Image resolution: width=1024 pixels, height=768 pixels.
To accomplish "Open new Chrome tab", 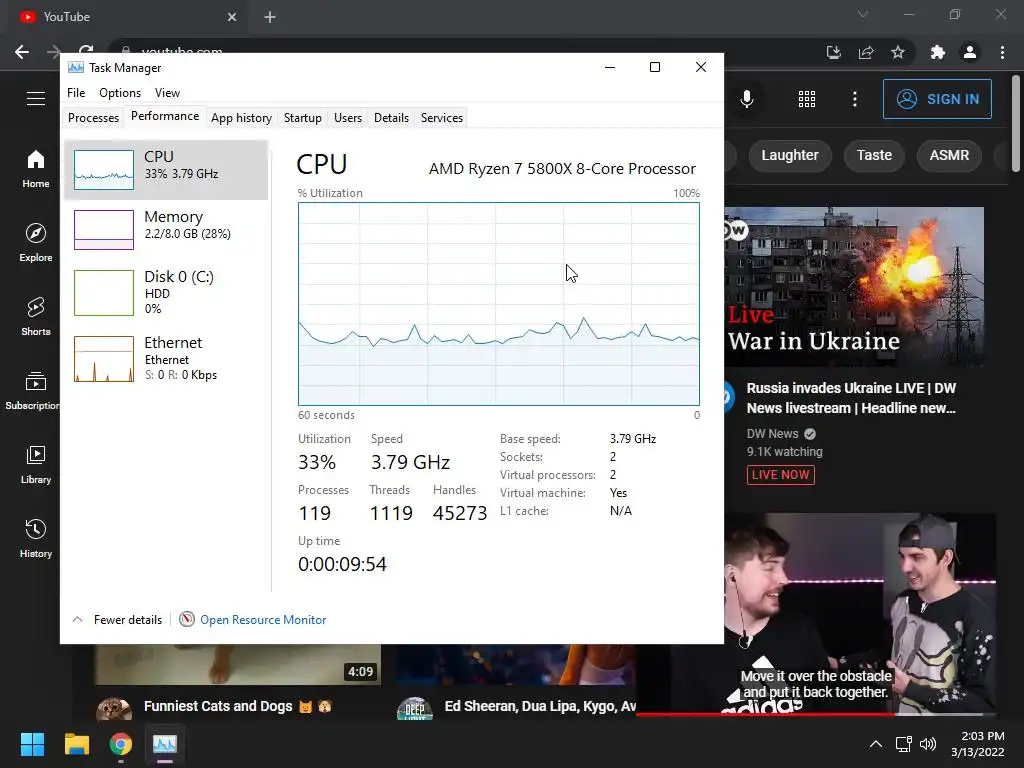I will [270, 17].
